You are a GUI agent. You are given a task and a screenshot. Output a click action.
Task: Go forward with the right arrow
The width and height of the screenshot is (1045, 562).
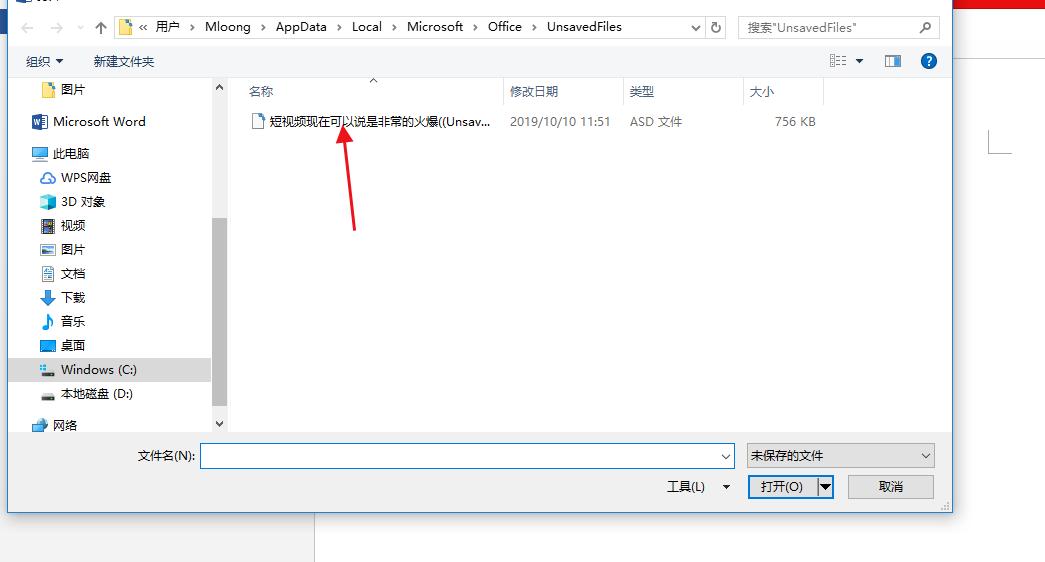pyautogui.click(x=57, y=27)
